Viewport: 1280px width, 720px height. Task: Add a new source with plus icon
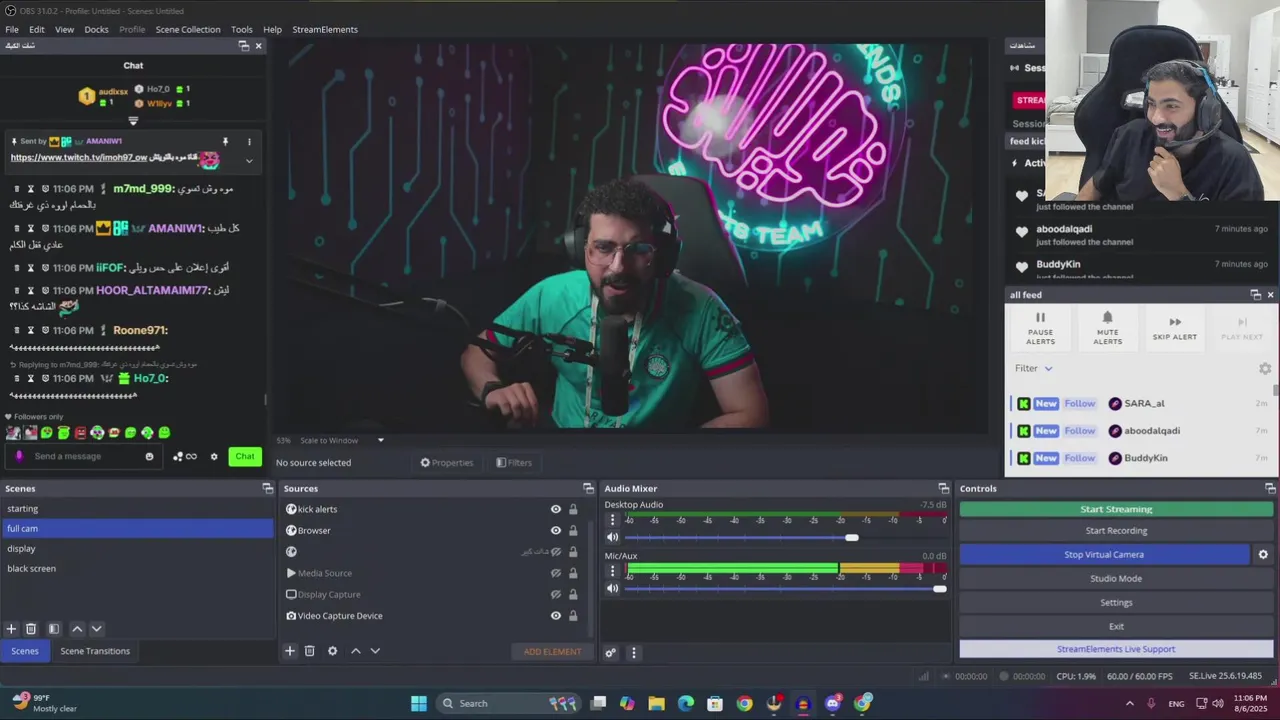[290, 651]
